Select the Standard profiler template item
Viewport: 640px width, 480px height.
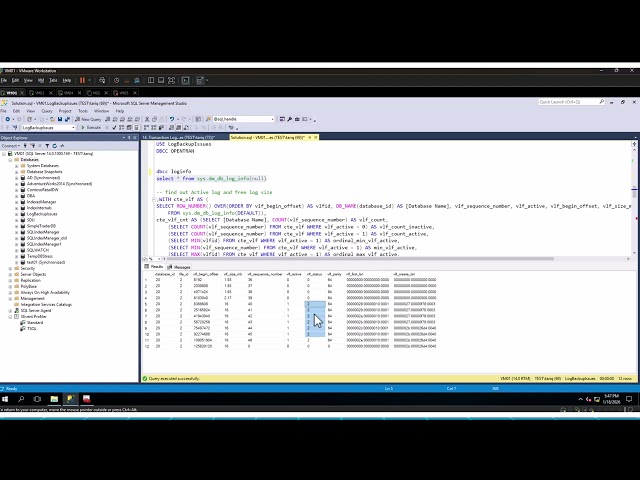pos(35,322)
